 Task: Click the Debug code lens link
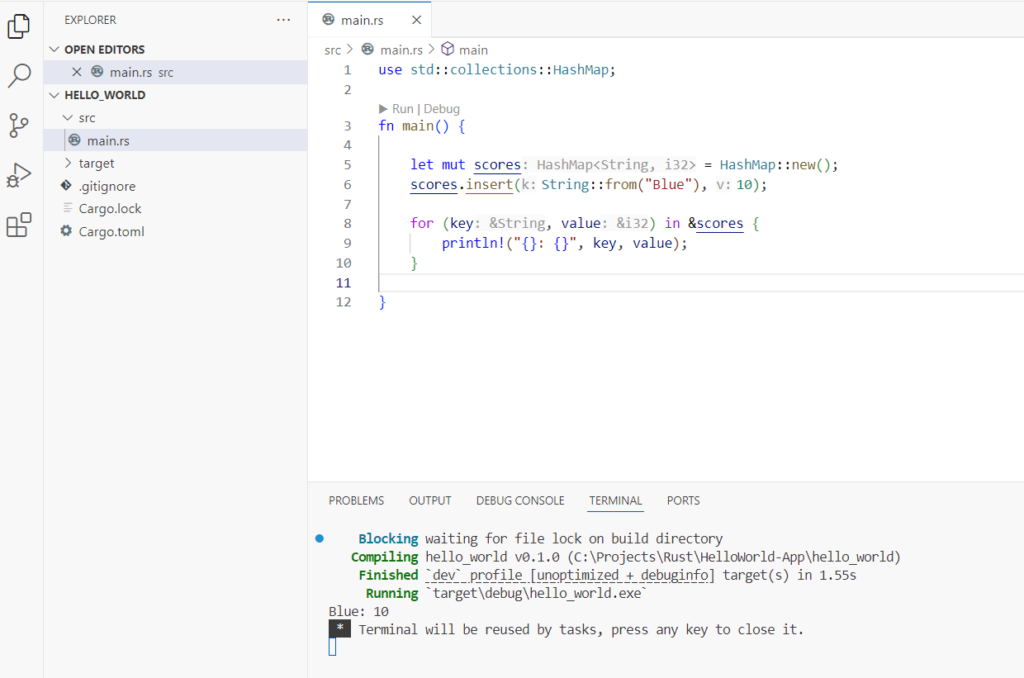[441, 108]
